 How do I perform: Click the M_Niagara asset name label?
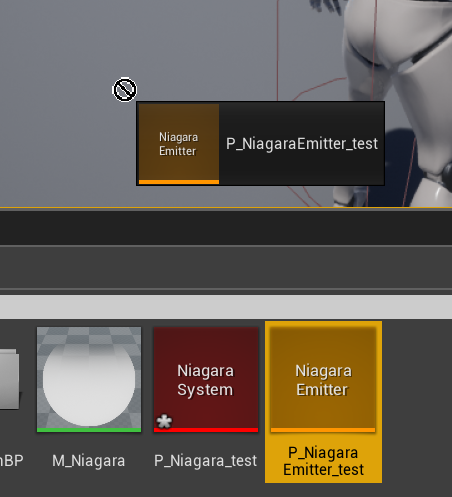coord(89,461)
